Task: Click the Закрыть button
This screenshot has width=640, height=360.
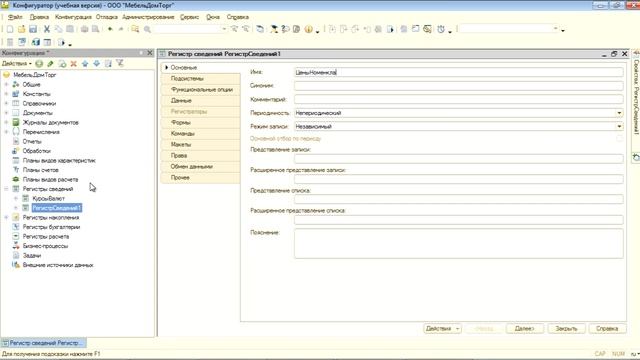Action: [x=566, y=329]
